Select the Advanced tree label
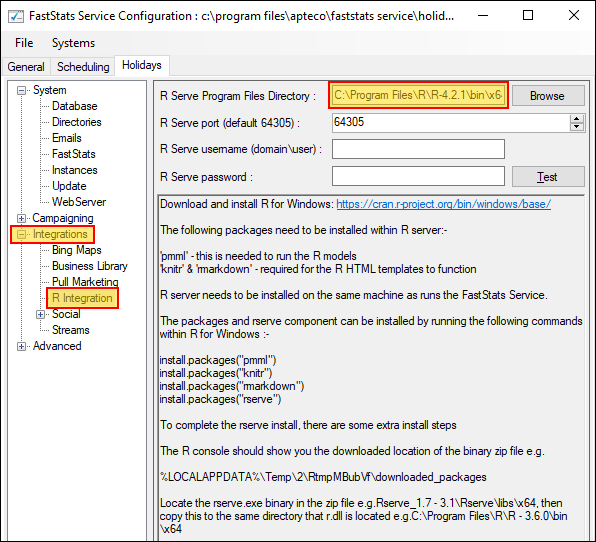 tap(57, 346)
